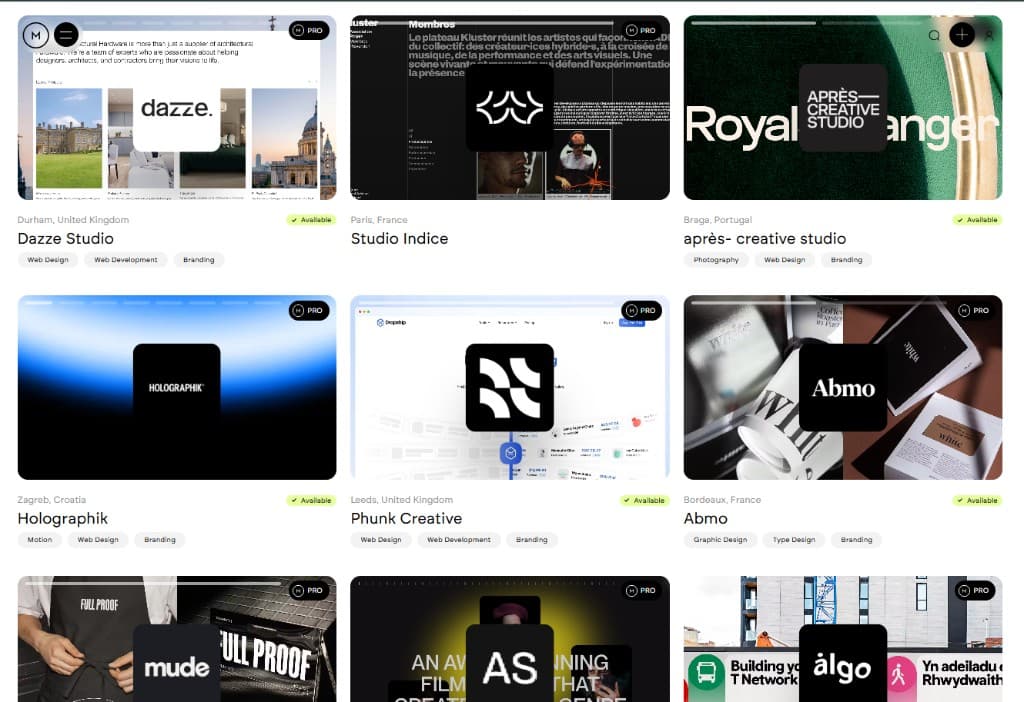Image resolution: width=1024 pixels, height=702 pixels.
Task: Click the PRO badge on Dazze Studio card
Action: [x=309, y=31]
